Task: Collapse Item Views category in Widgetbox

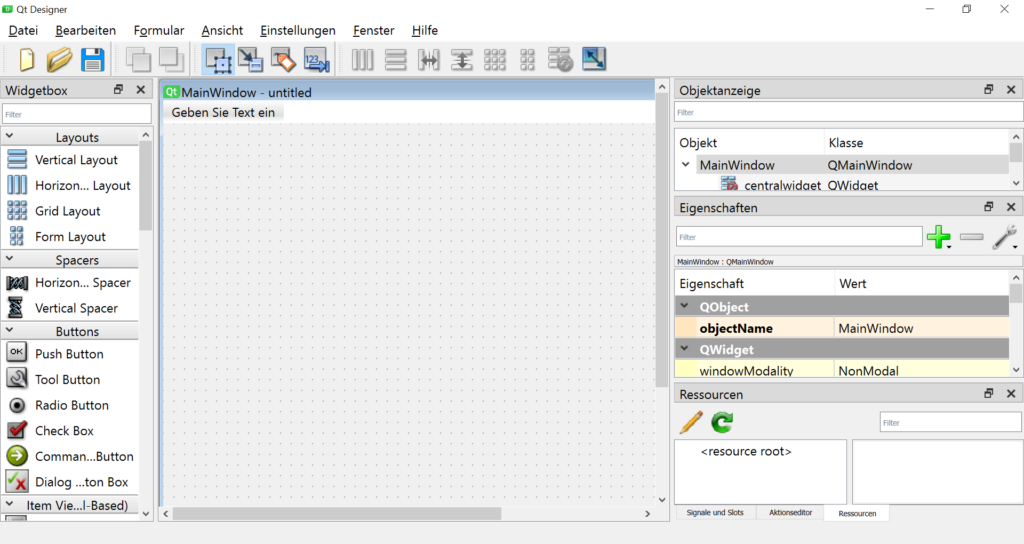Action: [10, 504]
